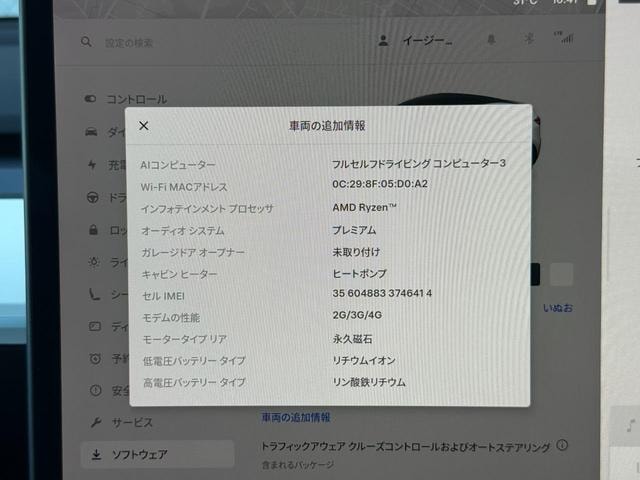The height and width of the screenshot is (480, 640).
Task: Tap the service wrench icon
Action: (x=96, y=422)
